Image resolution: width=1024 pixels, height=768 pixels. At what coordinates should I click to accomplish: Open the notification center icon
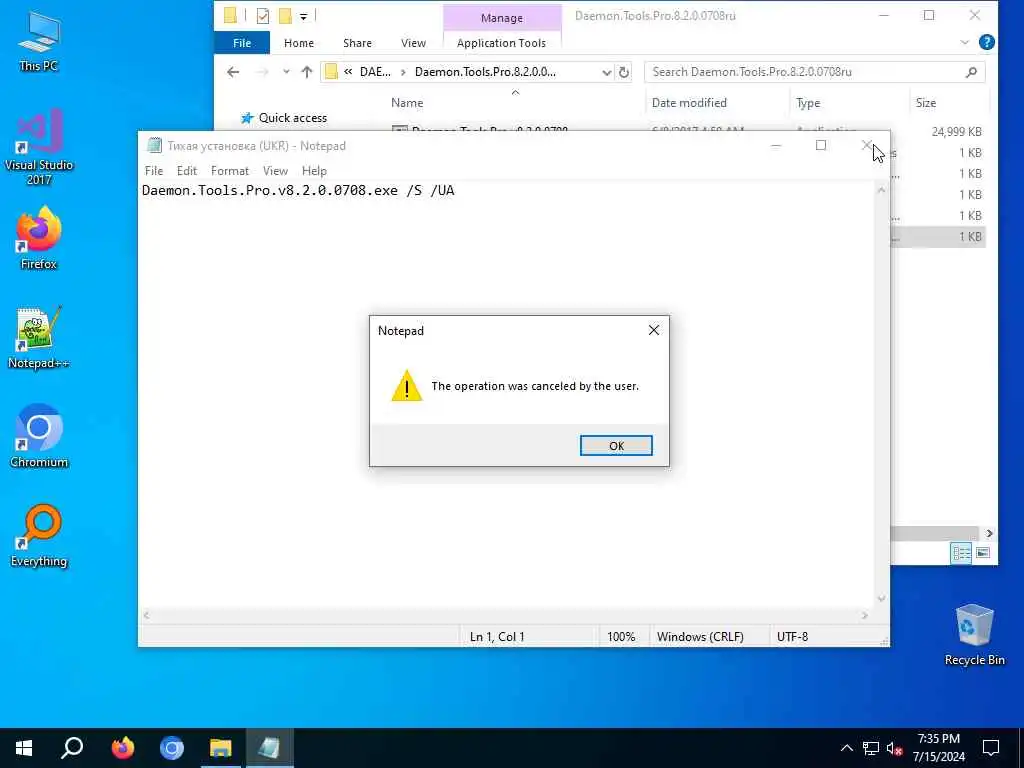tap(991, 748)
